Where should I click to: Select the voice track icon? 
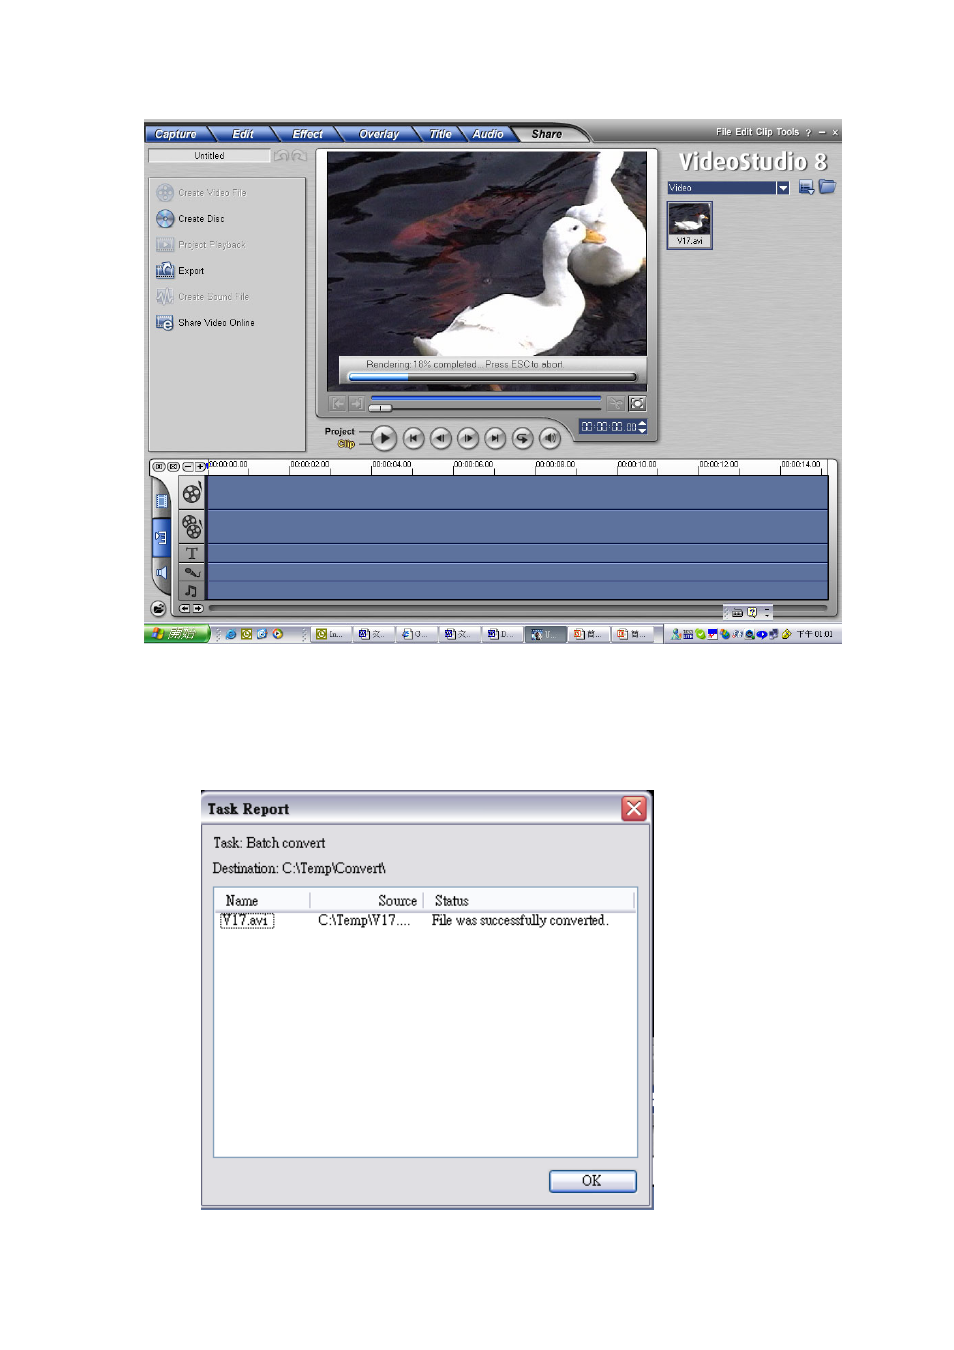pyautogui.click(x=192, y=572)
